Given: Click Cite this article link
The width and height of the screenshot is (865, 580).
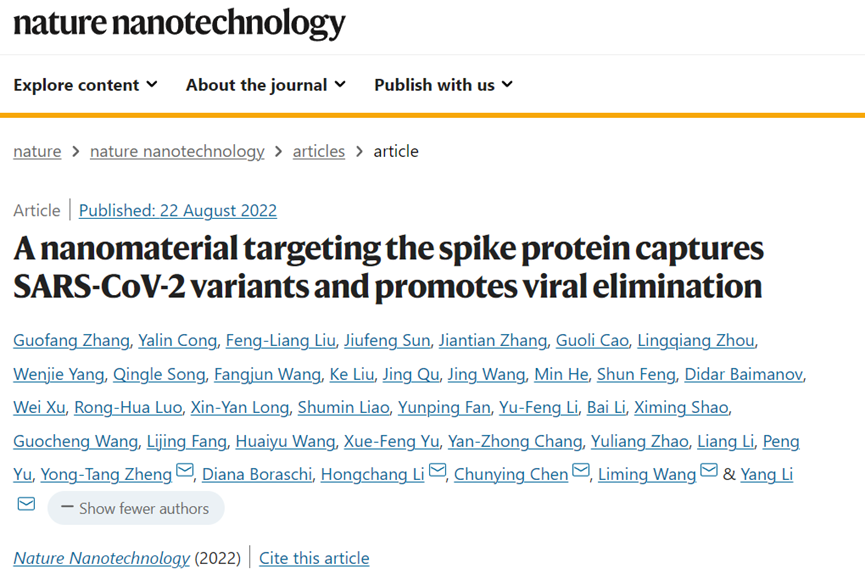Looking at the screenshot, I should 314,558.
